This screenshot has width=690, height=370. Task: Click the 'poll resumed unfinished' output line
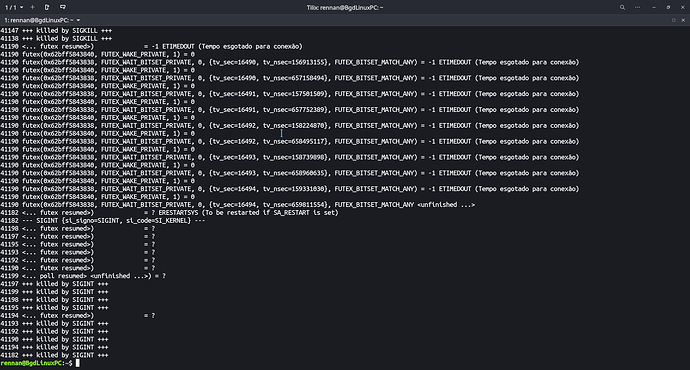(x=83, y=276)
